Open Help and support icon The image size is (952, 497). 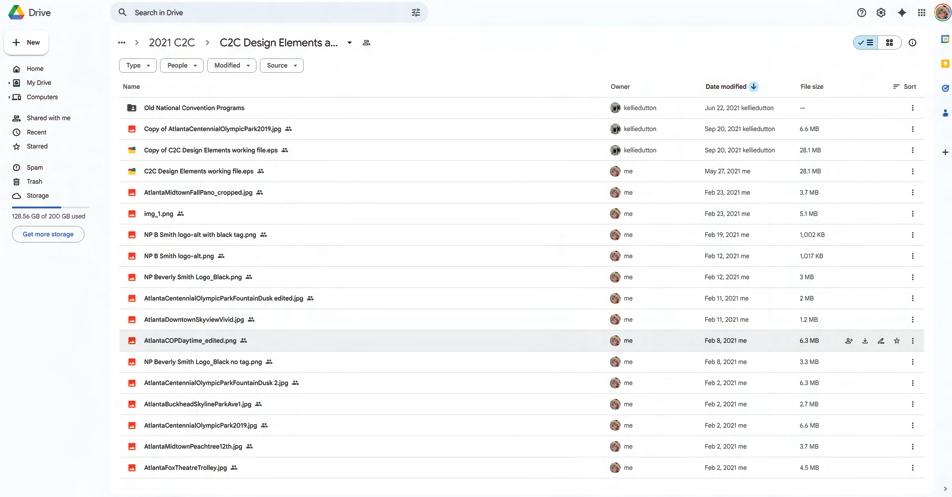pyautogui.click(x=861, y=12)
